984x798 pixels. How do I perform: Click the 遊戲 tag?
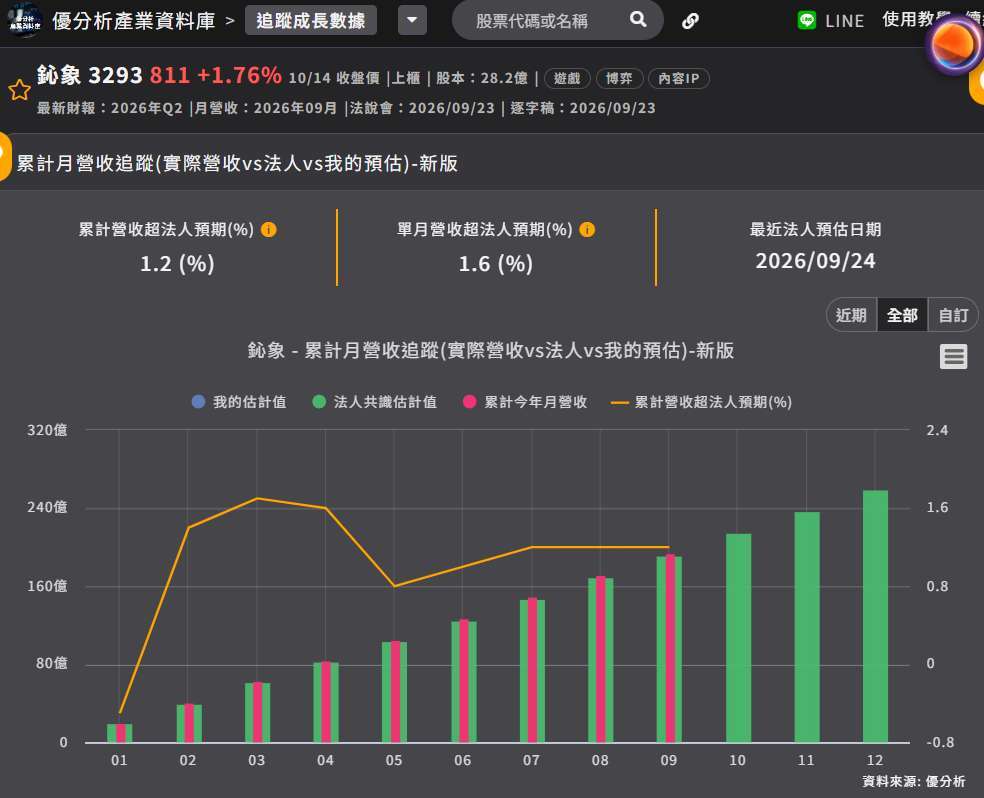pyautogui.click(x=567, y=78)
